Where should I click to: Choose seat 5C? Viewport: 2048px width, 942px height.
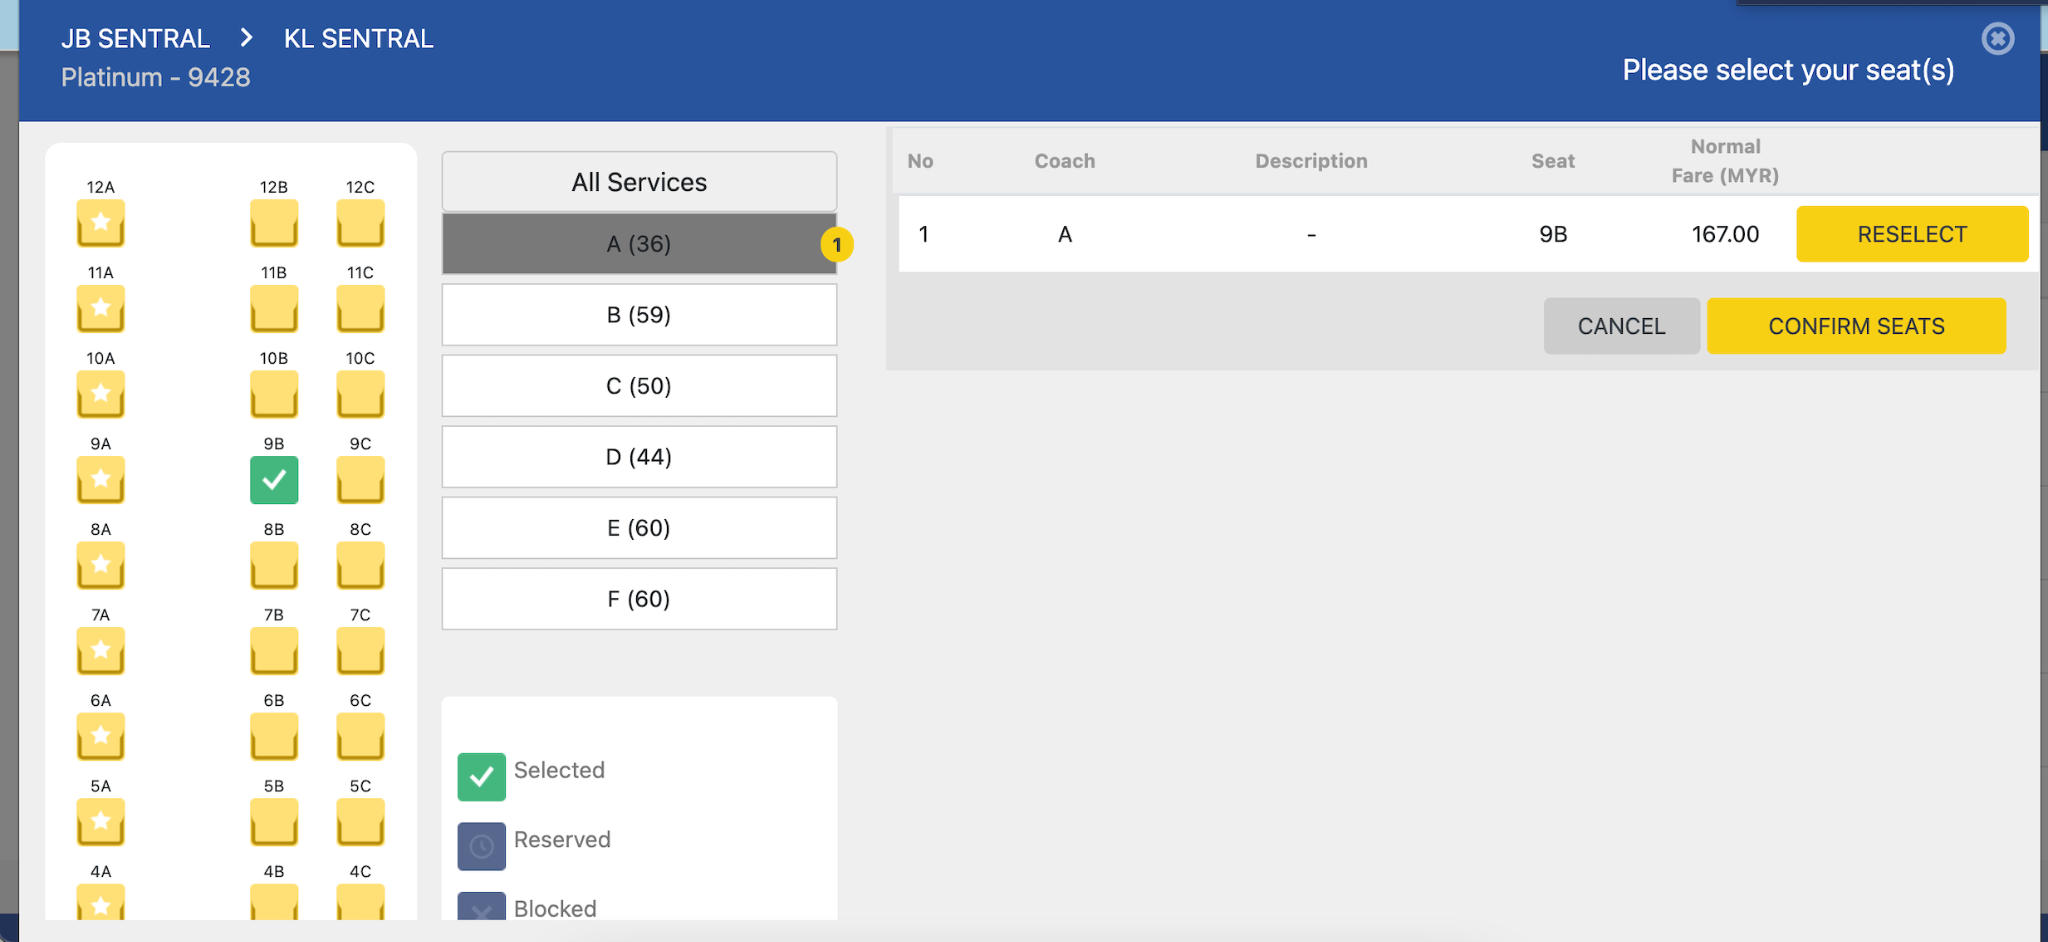(360, 822)
